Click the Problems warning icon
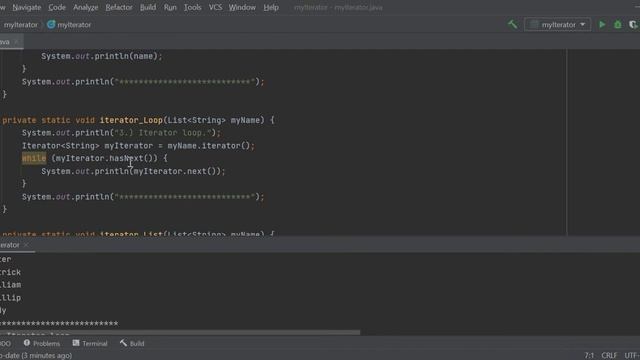 click(27, 343)
